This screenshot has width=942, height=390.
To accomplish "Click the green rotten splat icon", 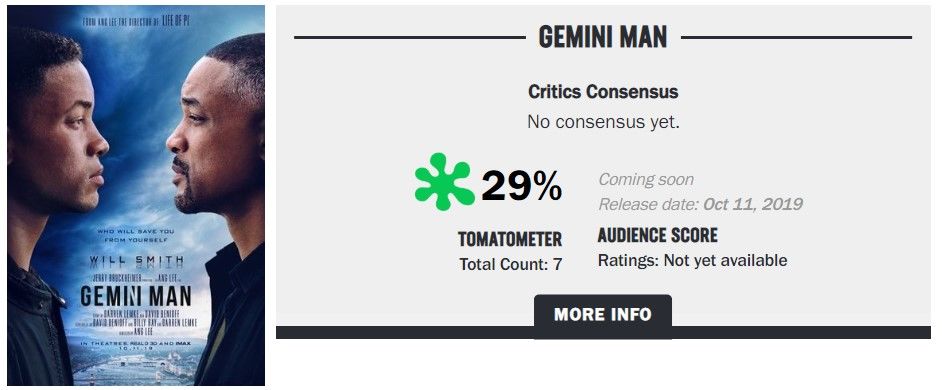I will pyautogui.click(x=445, y=181).
